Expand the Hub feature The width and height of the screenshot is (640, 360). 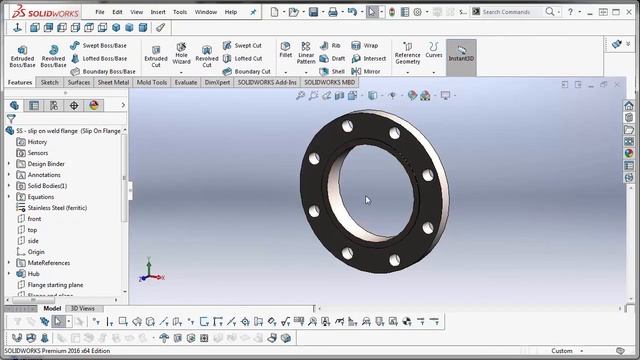pyautogui.click(x=9, y=274)
